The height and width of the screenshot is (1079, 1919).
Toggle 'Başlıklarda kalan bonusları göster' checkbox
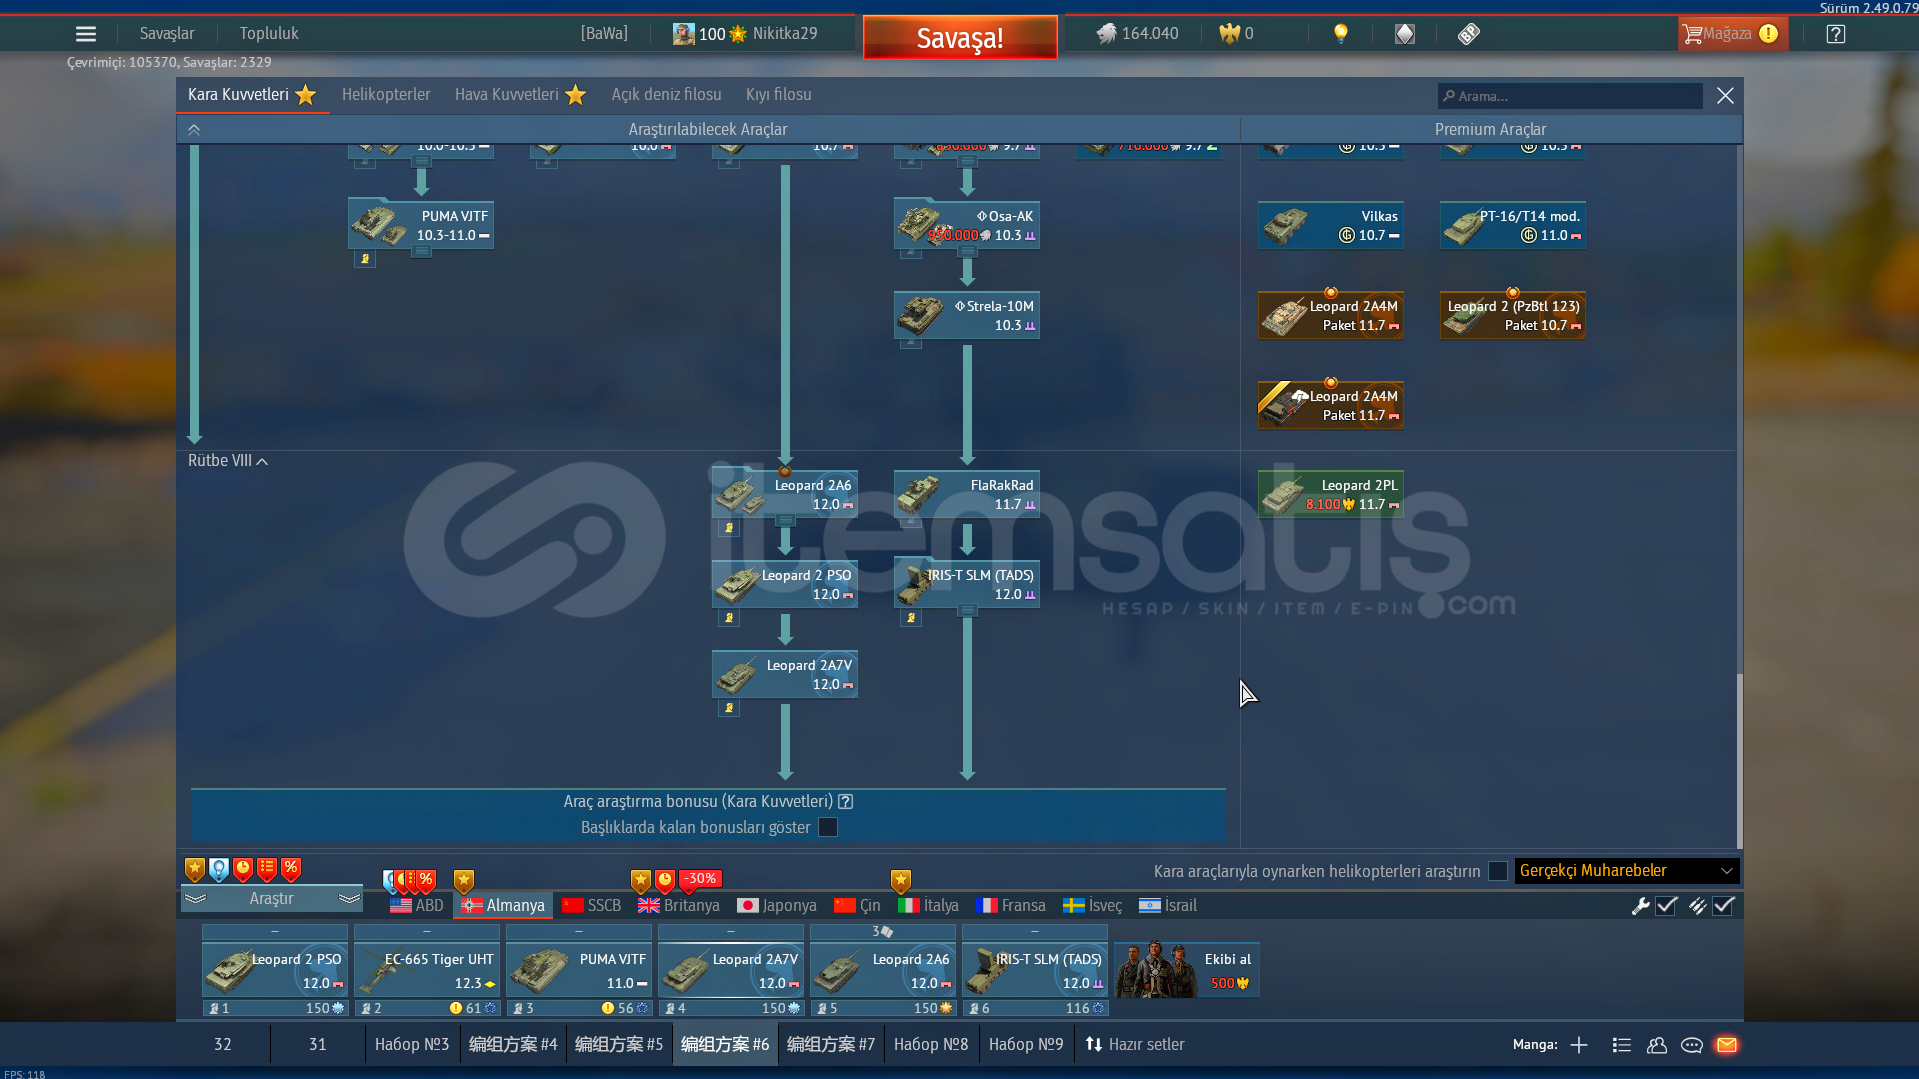[x=828, y=828]
